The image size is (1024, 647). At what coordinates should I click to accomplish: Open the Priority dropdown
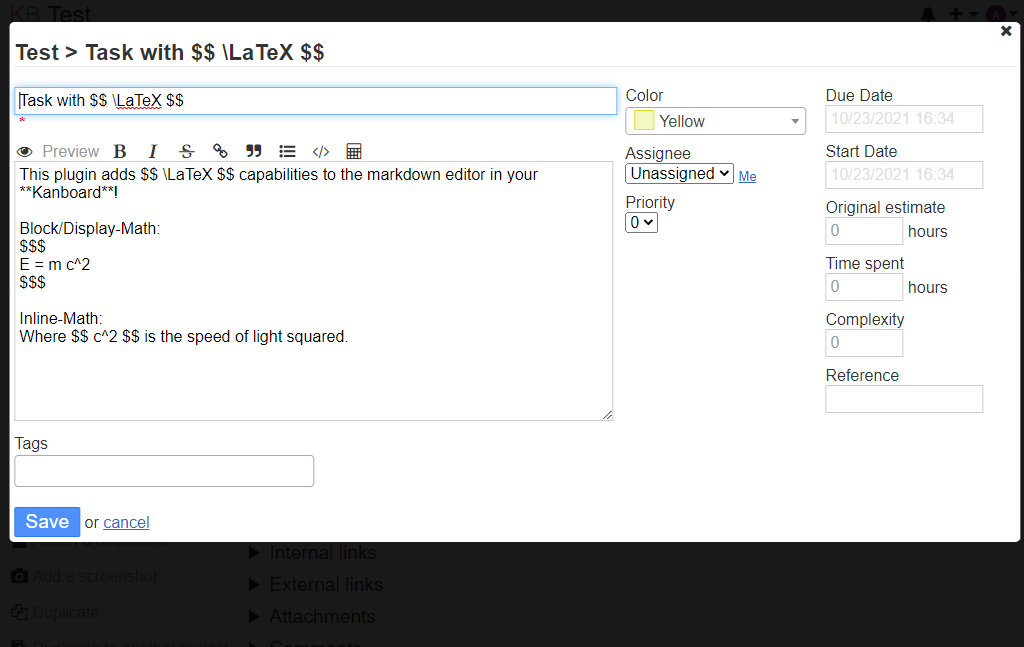[641, 223]
